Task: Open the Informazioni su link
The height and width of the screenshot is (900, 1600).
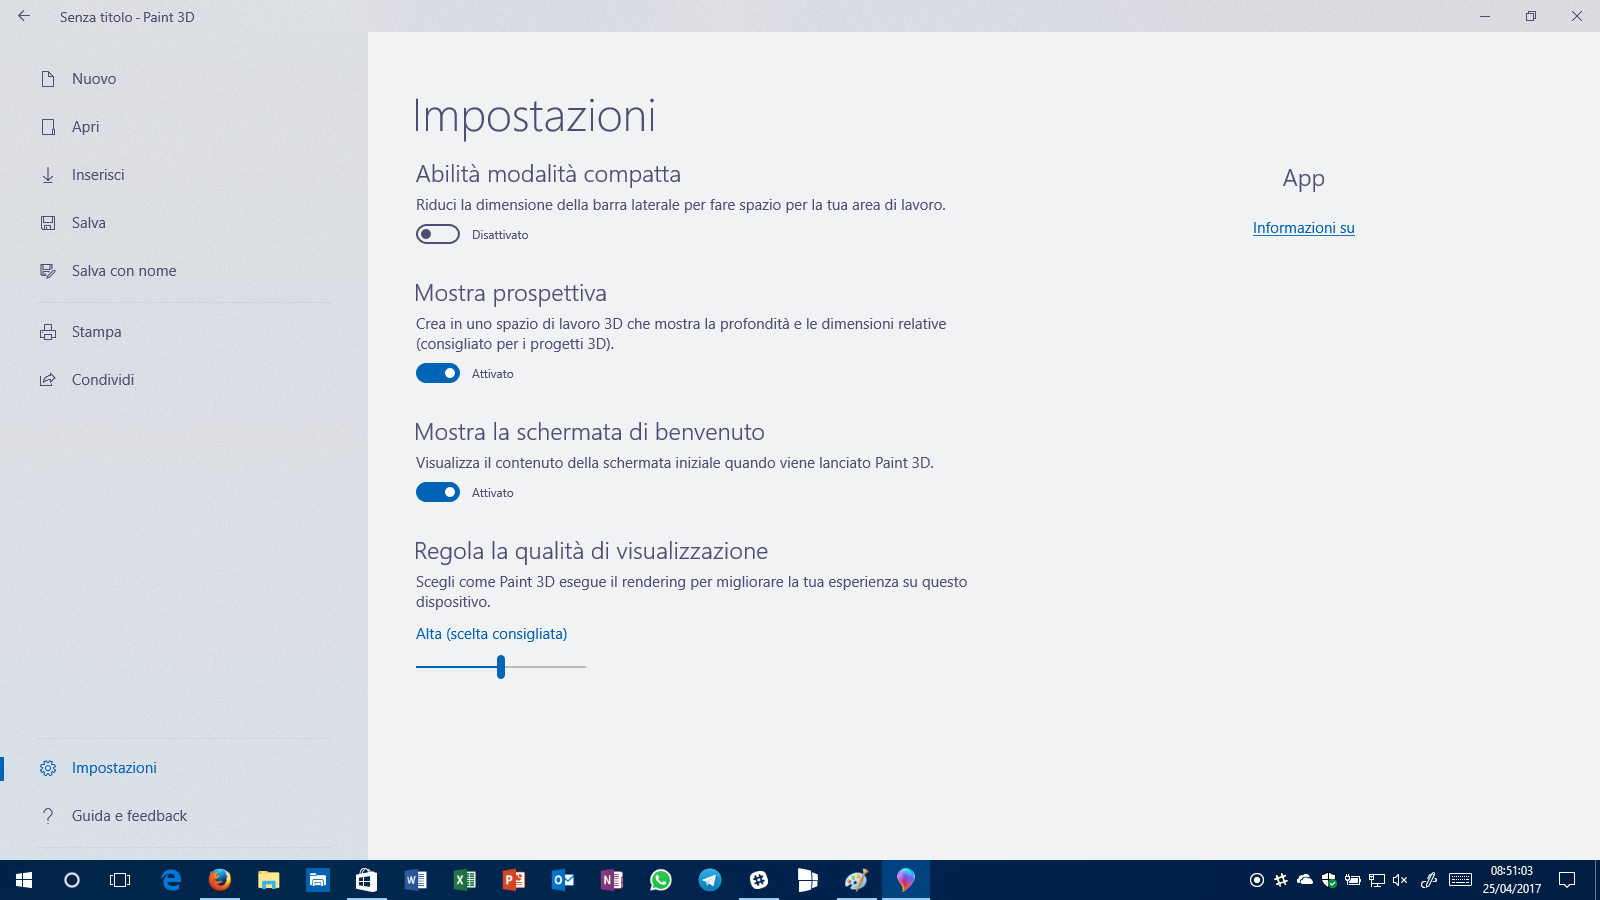Action: tap(1304, 228)
